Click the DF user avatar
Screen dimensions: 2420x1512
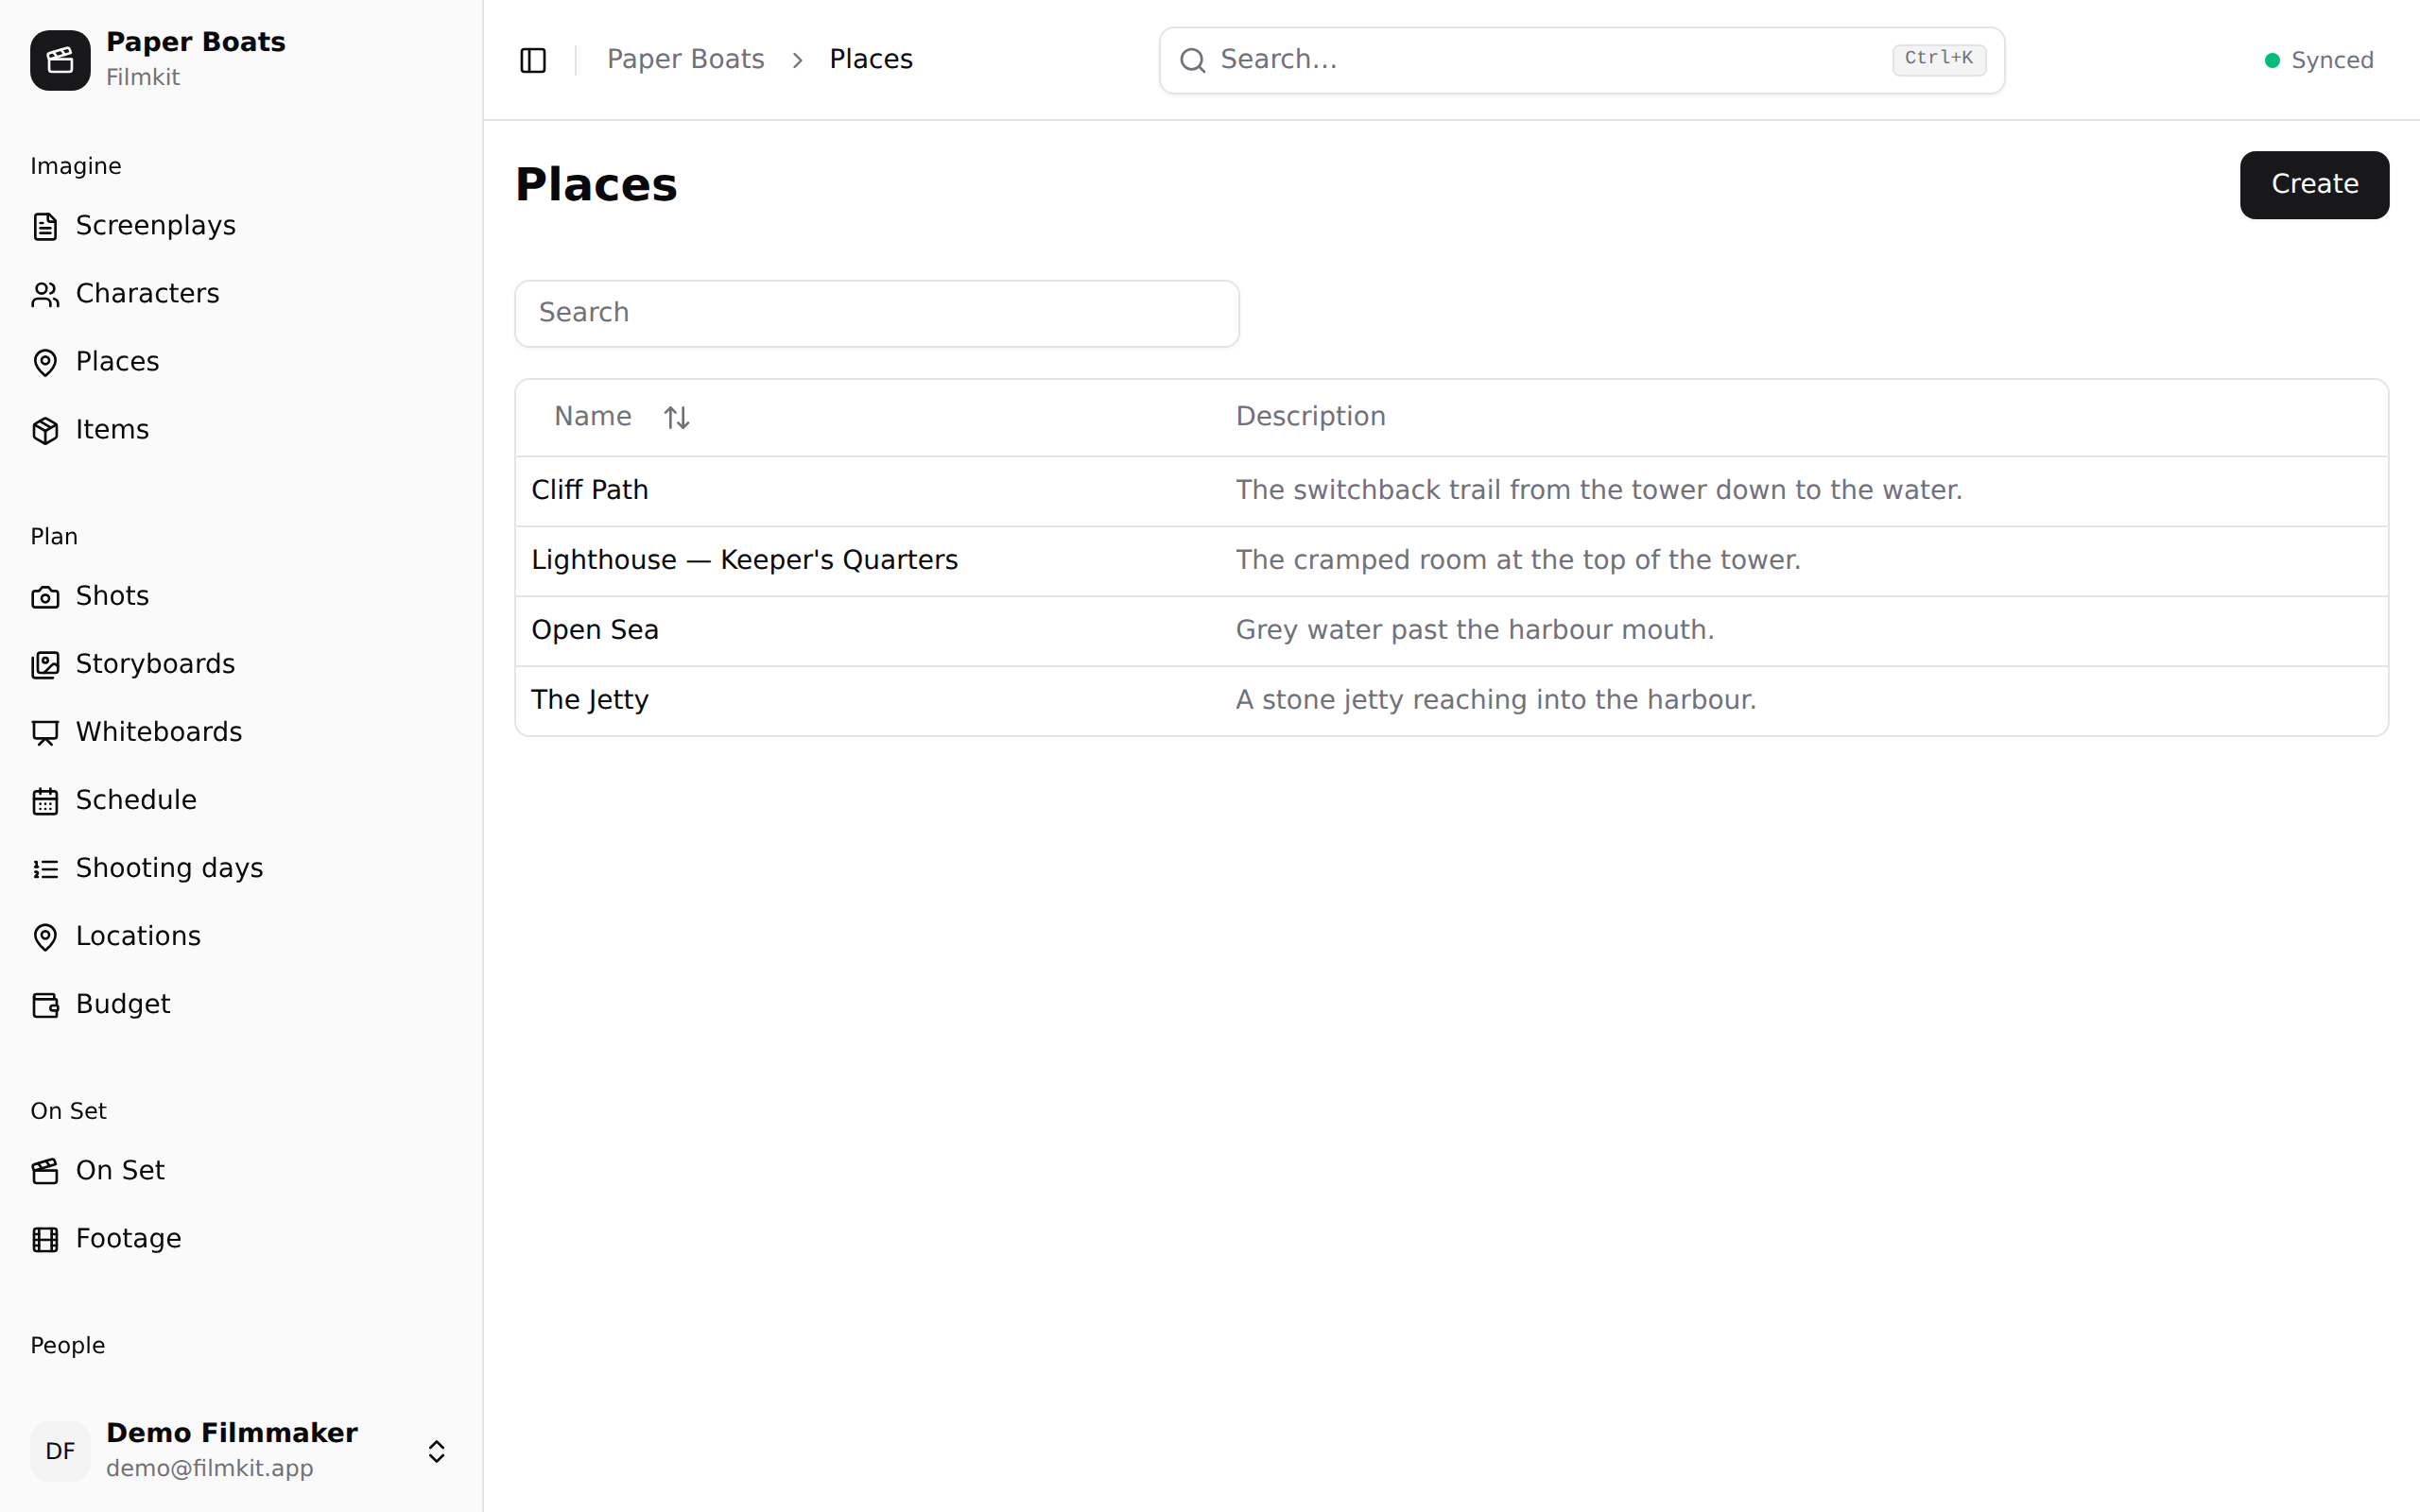point(60,1451)
